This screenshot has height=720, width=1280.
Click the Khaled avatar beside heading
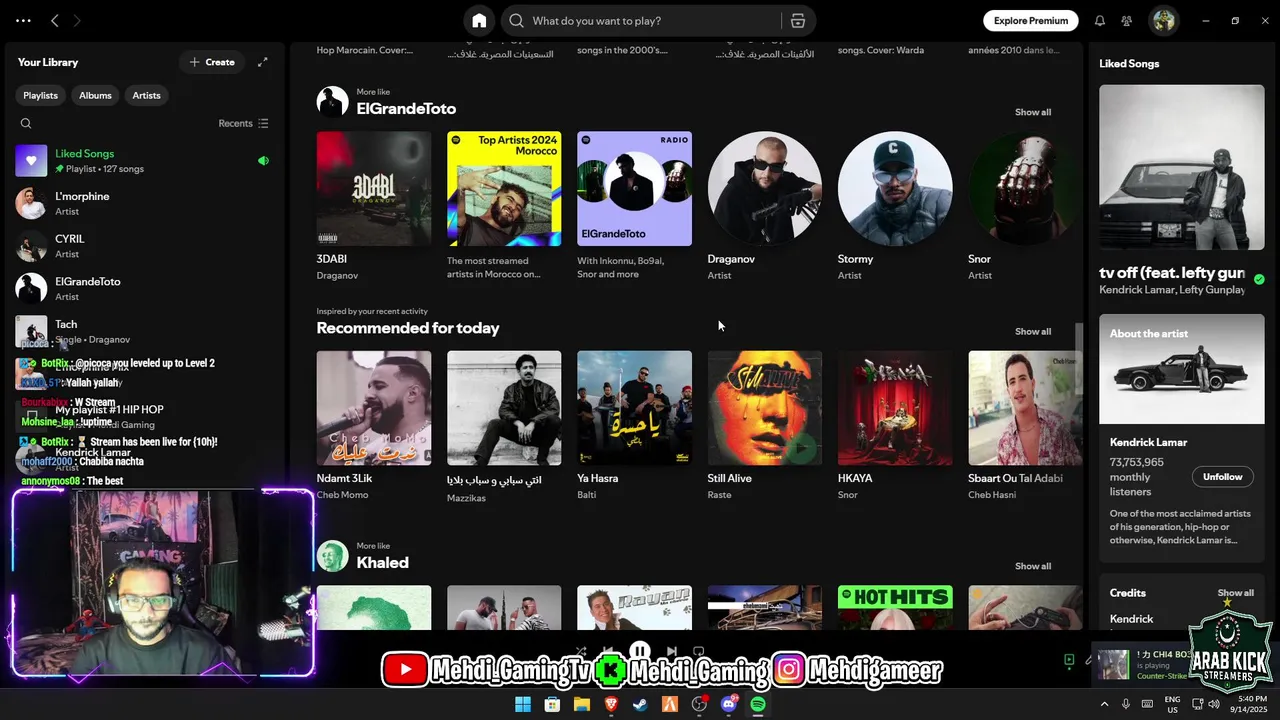coord(333,556)
